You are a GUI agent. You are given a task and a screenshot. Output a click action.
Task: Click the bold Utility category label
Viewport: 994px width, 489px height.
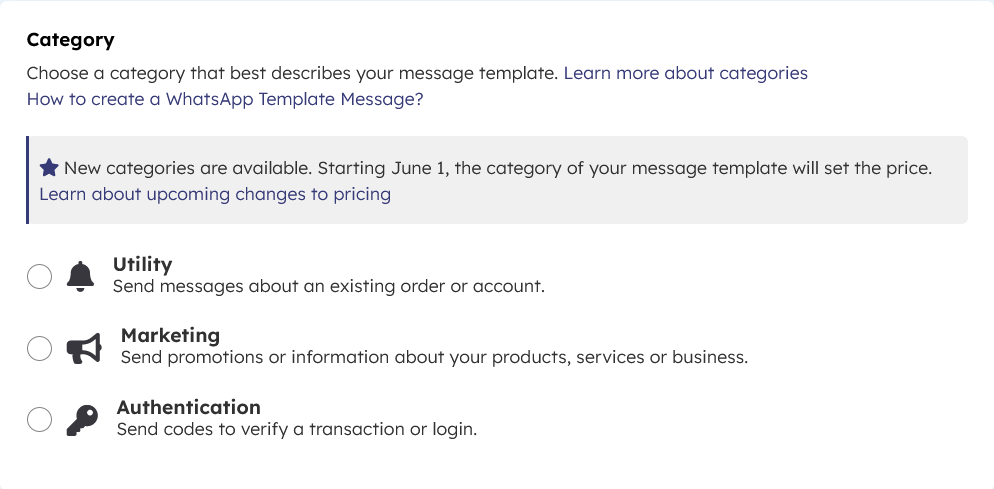[142, 265]
